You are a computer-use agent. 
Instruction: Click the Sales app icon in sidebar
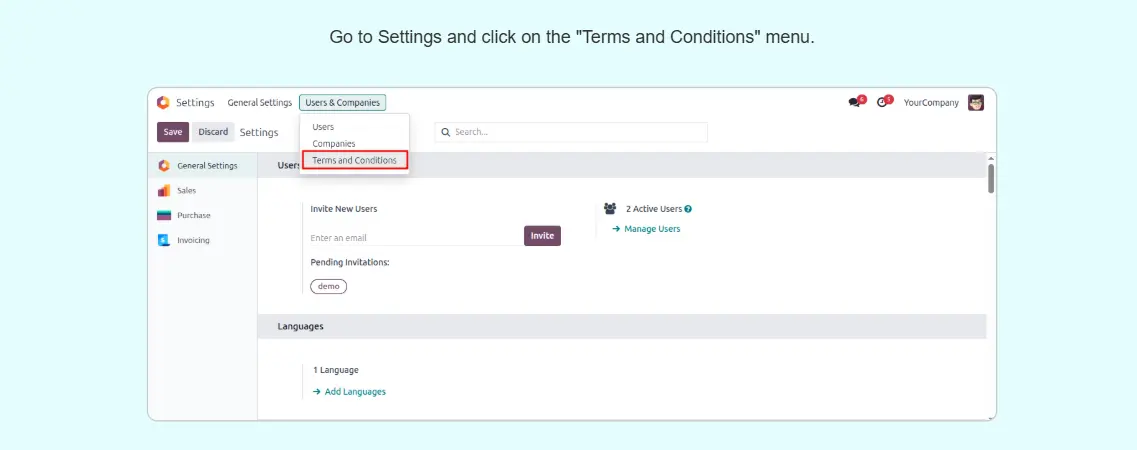click(164, 190)
